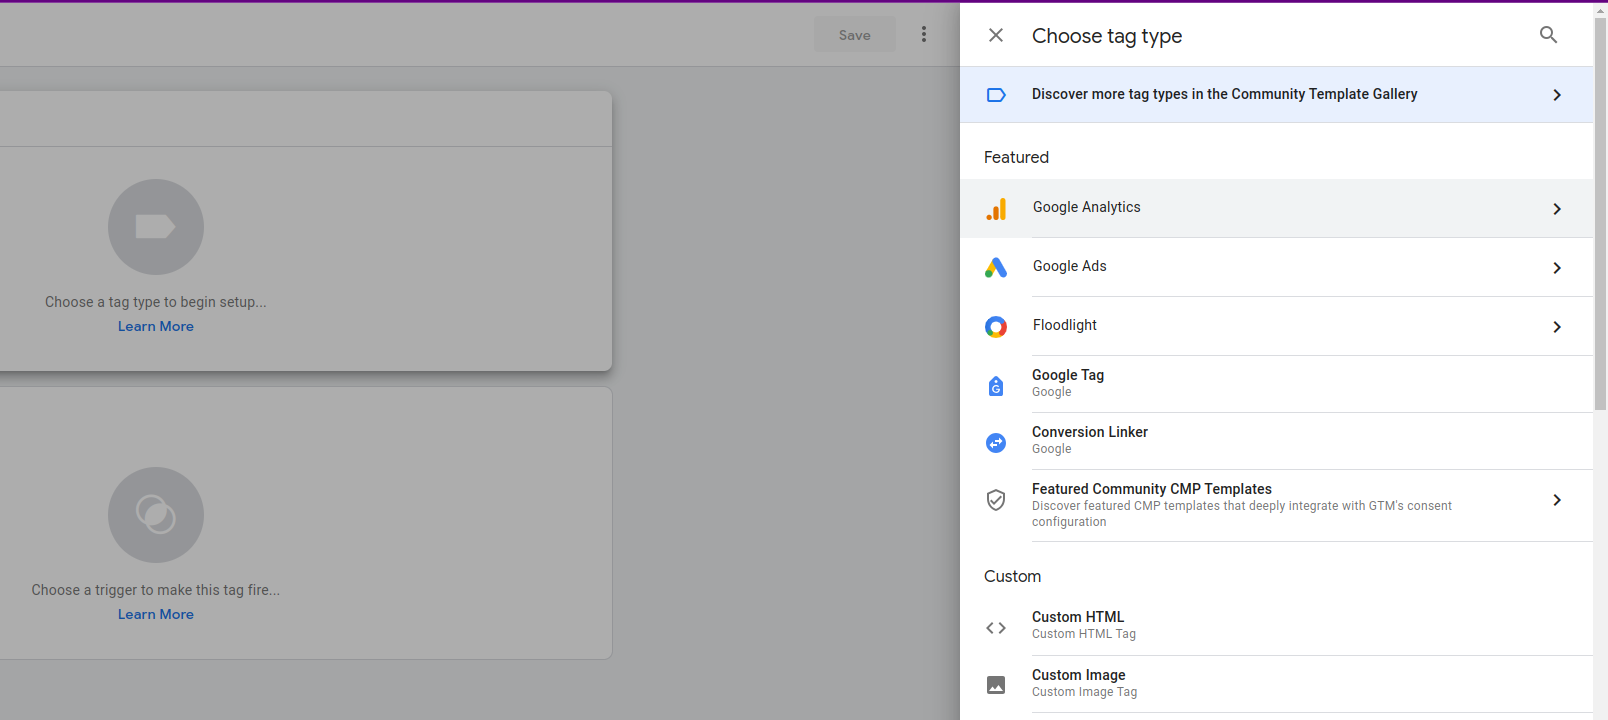
Task: Click the tag configuration placeholder icon
Action: click(156, 227)
